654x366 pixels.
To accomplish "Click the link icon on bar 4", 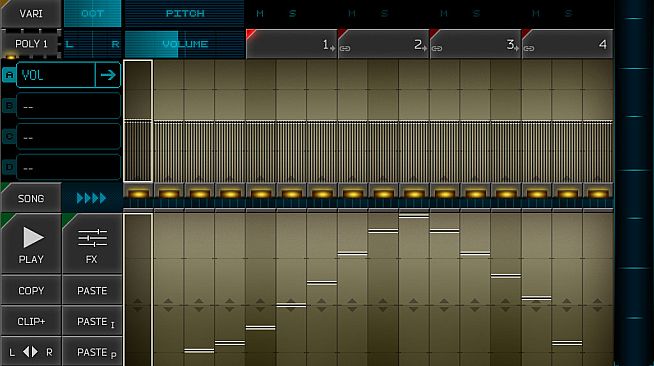I will click(x=529, y=49).
